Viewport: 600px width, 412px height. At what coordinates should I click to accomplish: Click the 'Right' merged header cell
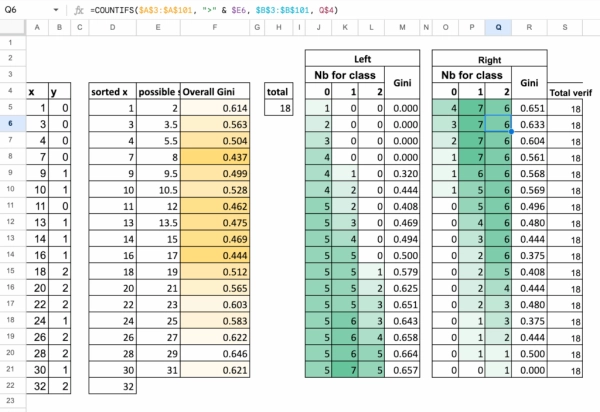489,59
